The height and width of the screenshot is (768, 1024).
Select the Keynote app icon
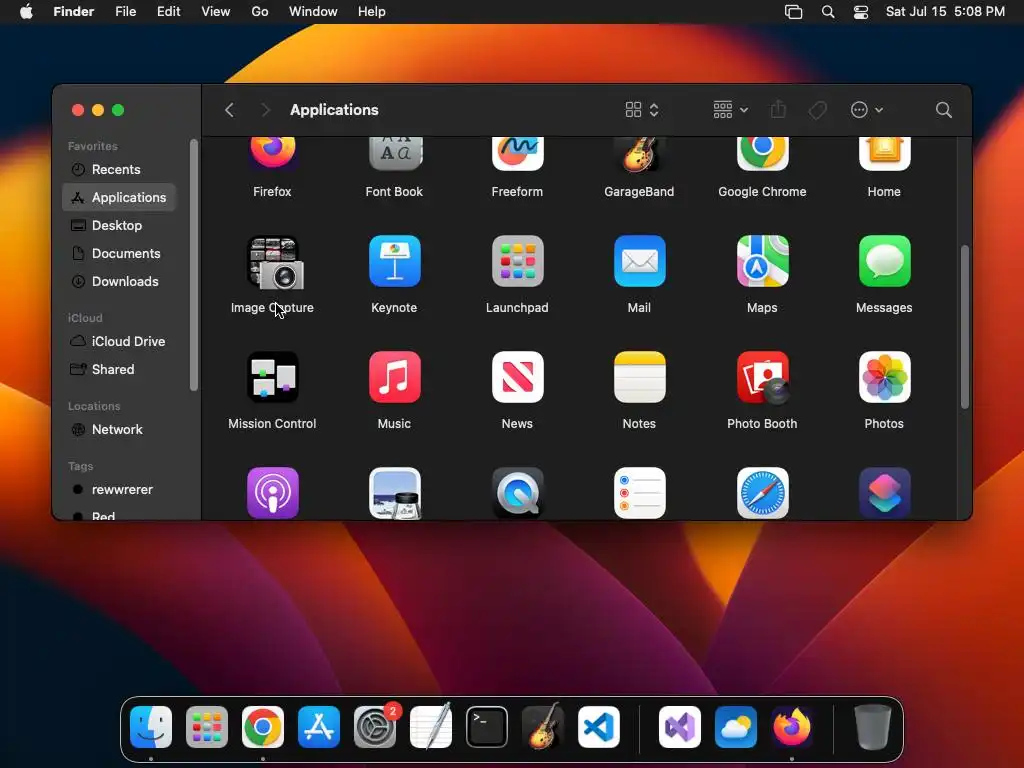[394, 261]
